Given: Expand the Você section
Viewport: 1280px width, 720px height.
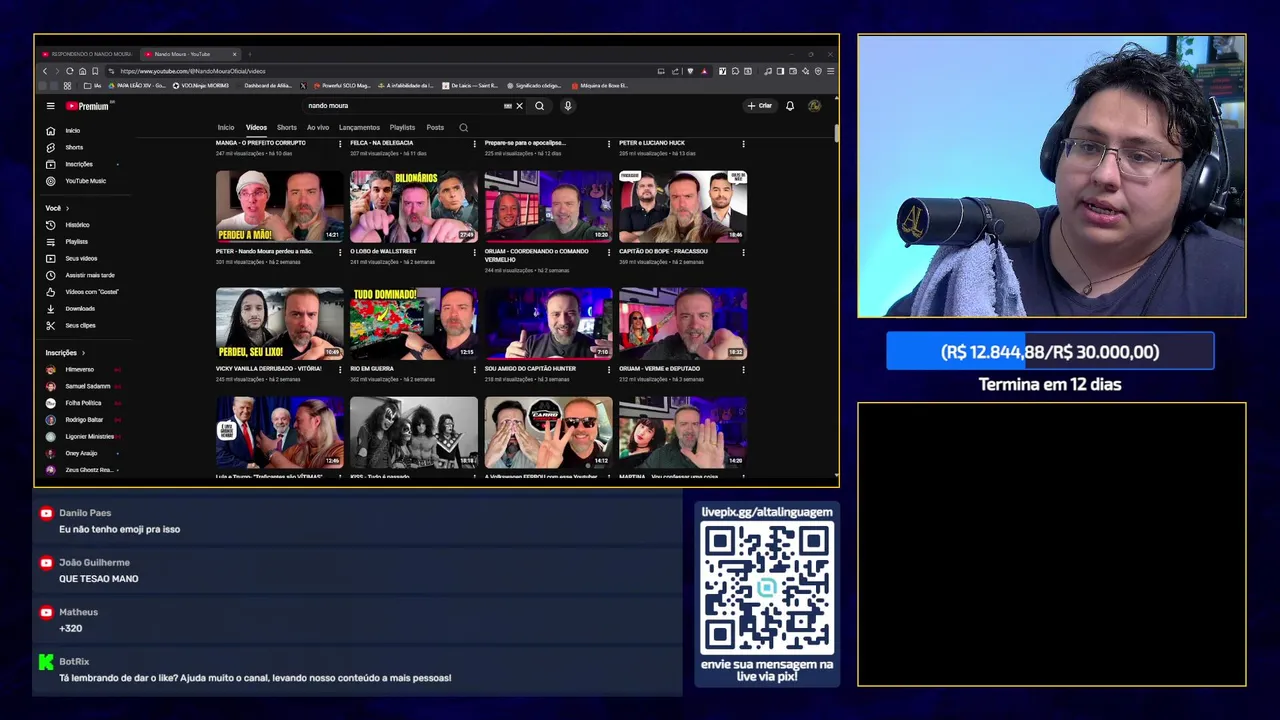Looking at the screenshot, I should [x=56, y=208].
